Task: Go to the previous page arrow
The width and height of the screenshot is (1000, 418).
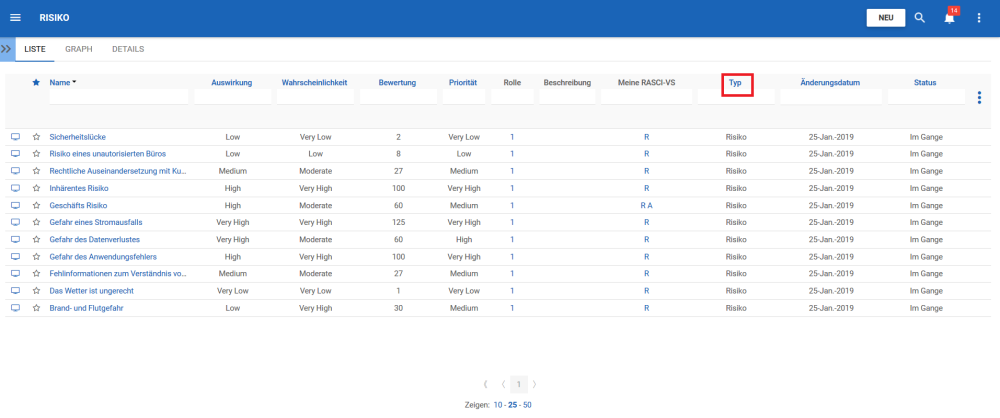Action: (x=503, y=384)
